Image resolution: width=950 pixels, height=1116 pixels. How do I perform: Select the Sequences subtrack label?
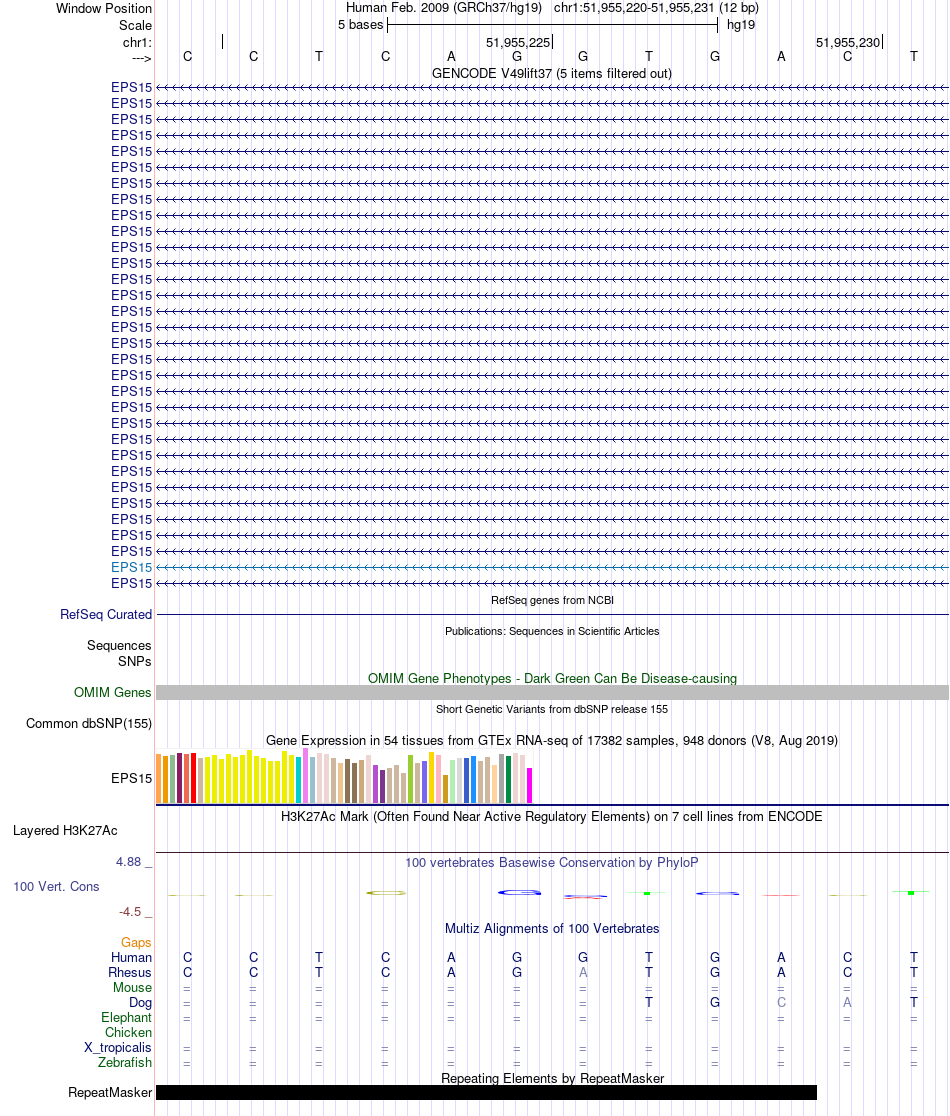pos(119,646)
